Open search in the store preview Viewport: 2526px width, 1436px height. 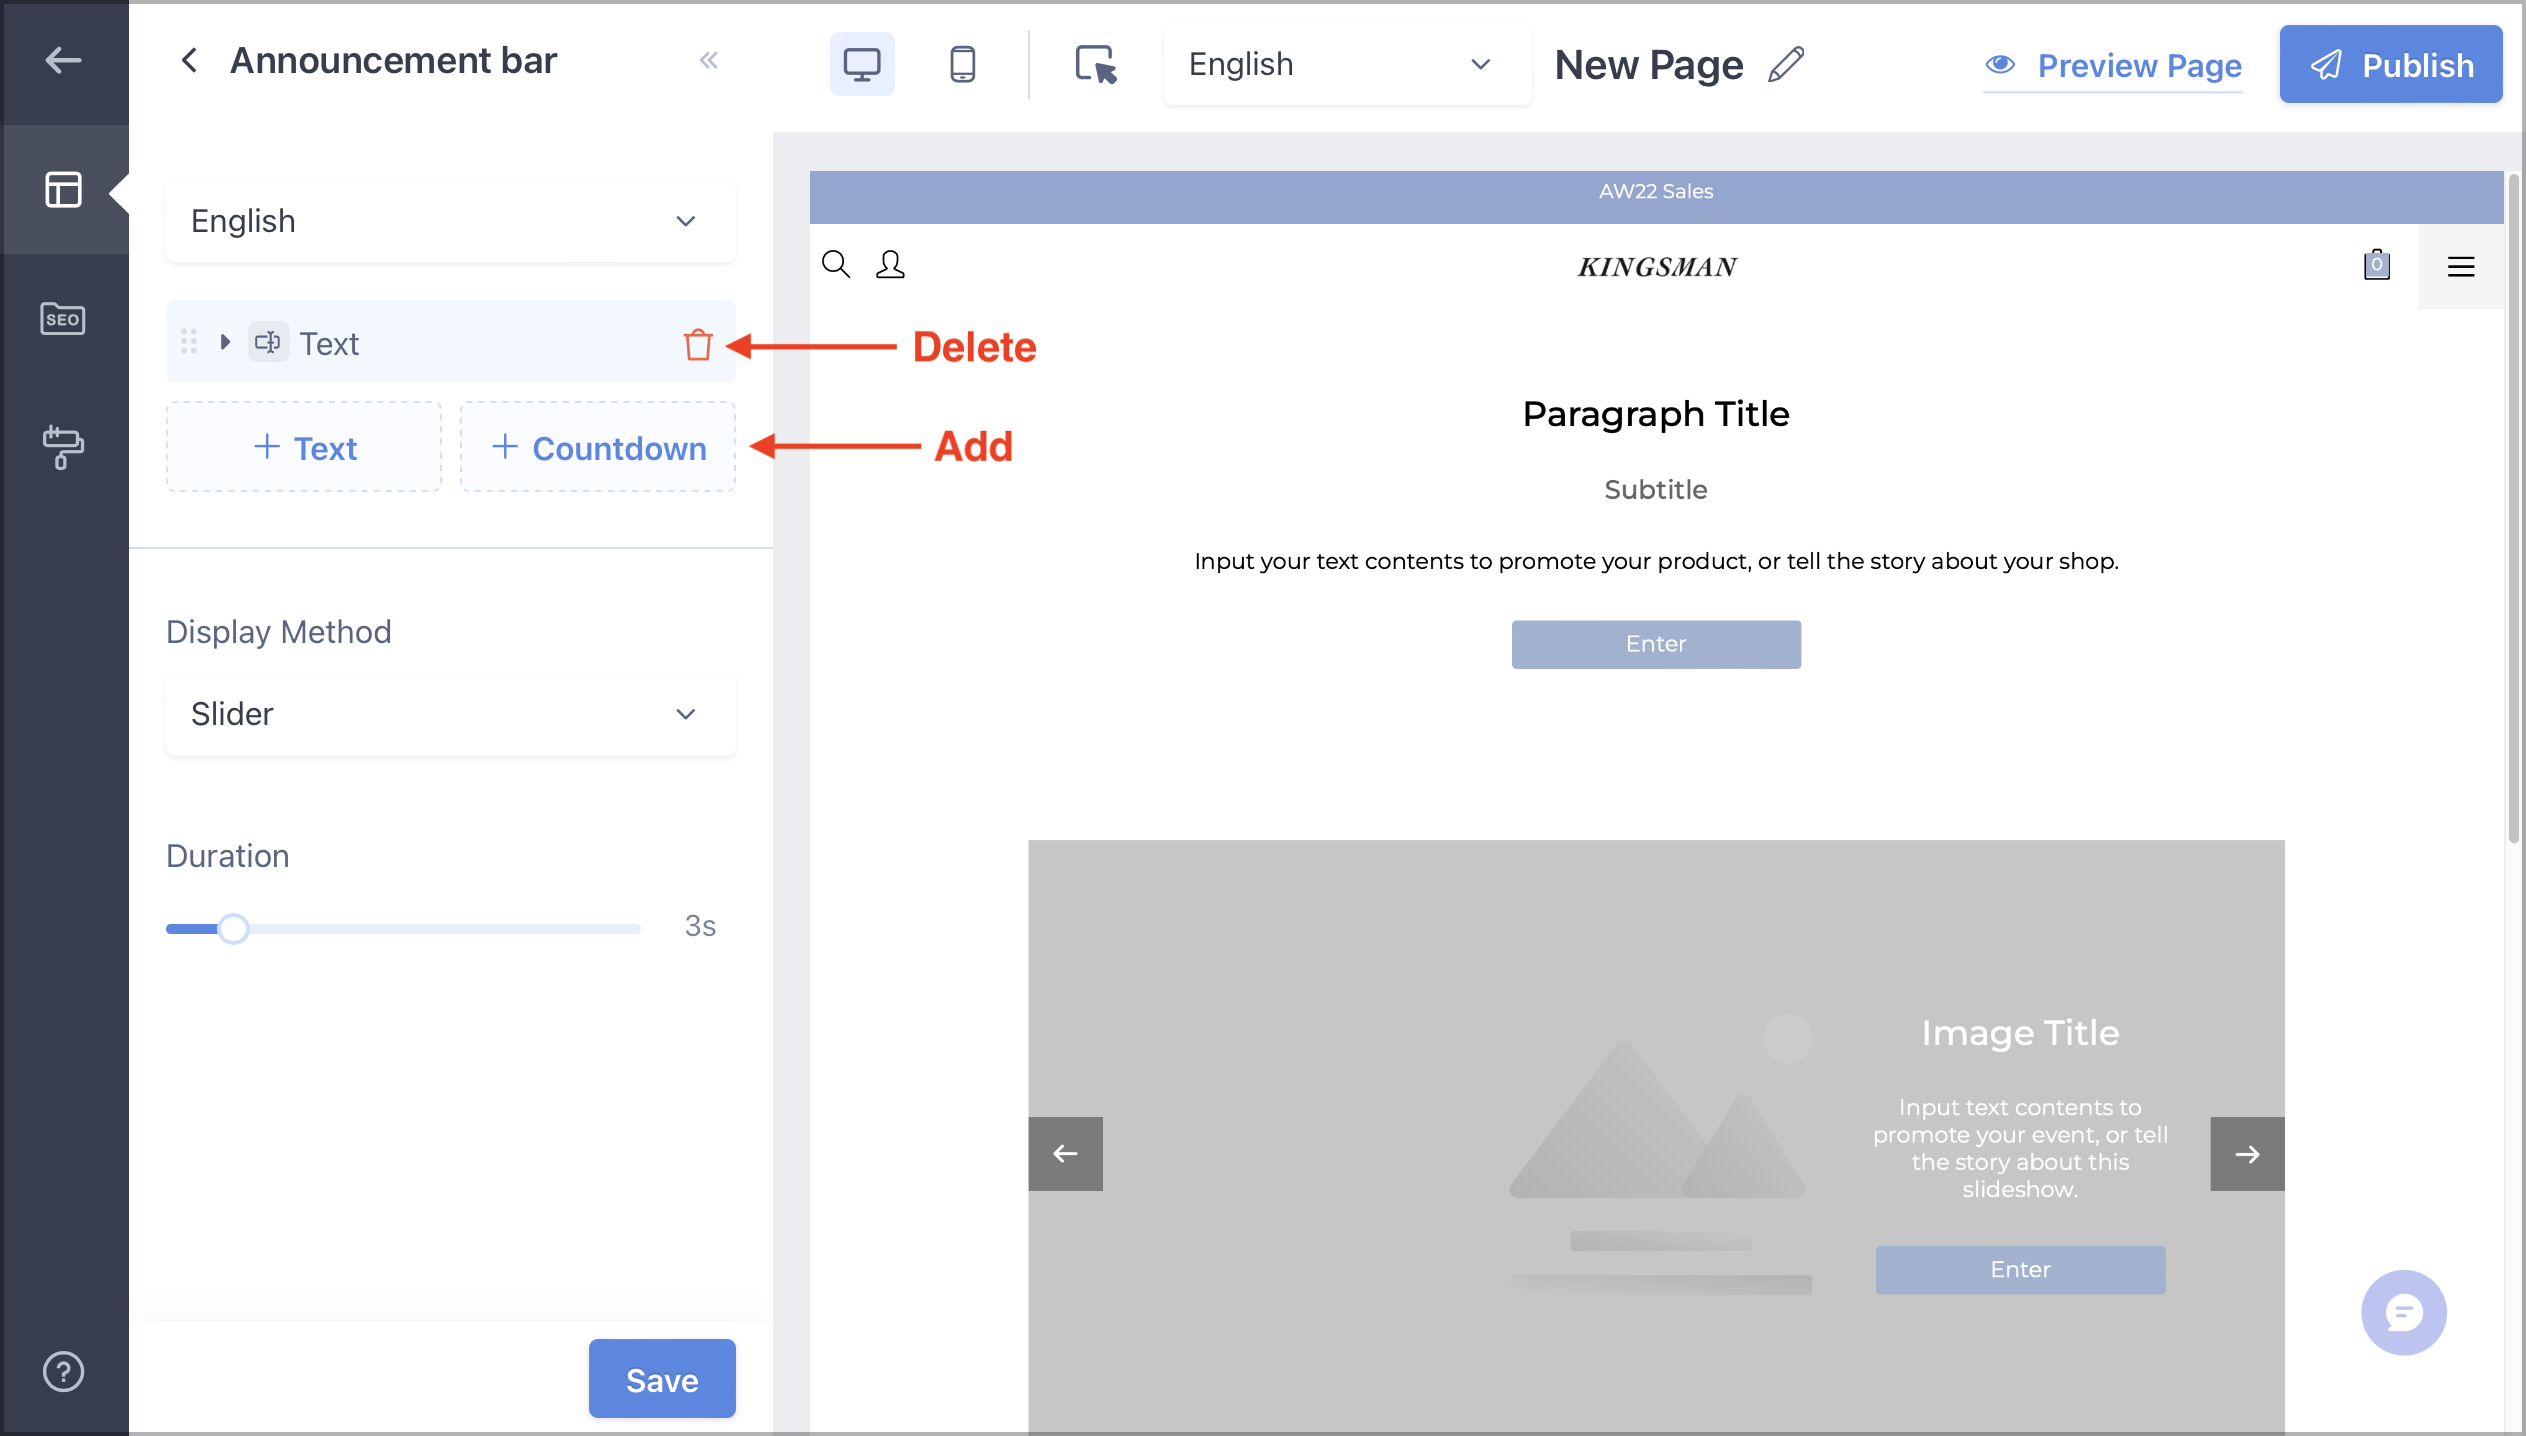click(x=836, y=264)
